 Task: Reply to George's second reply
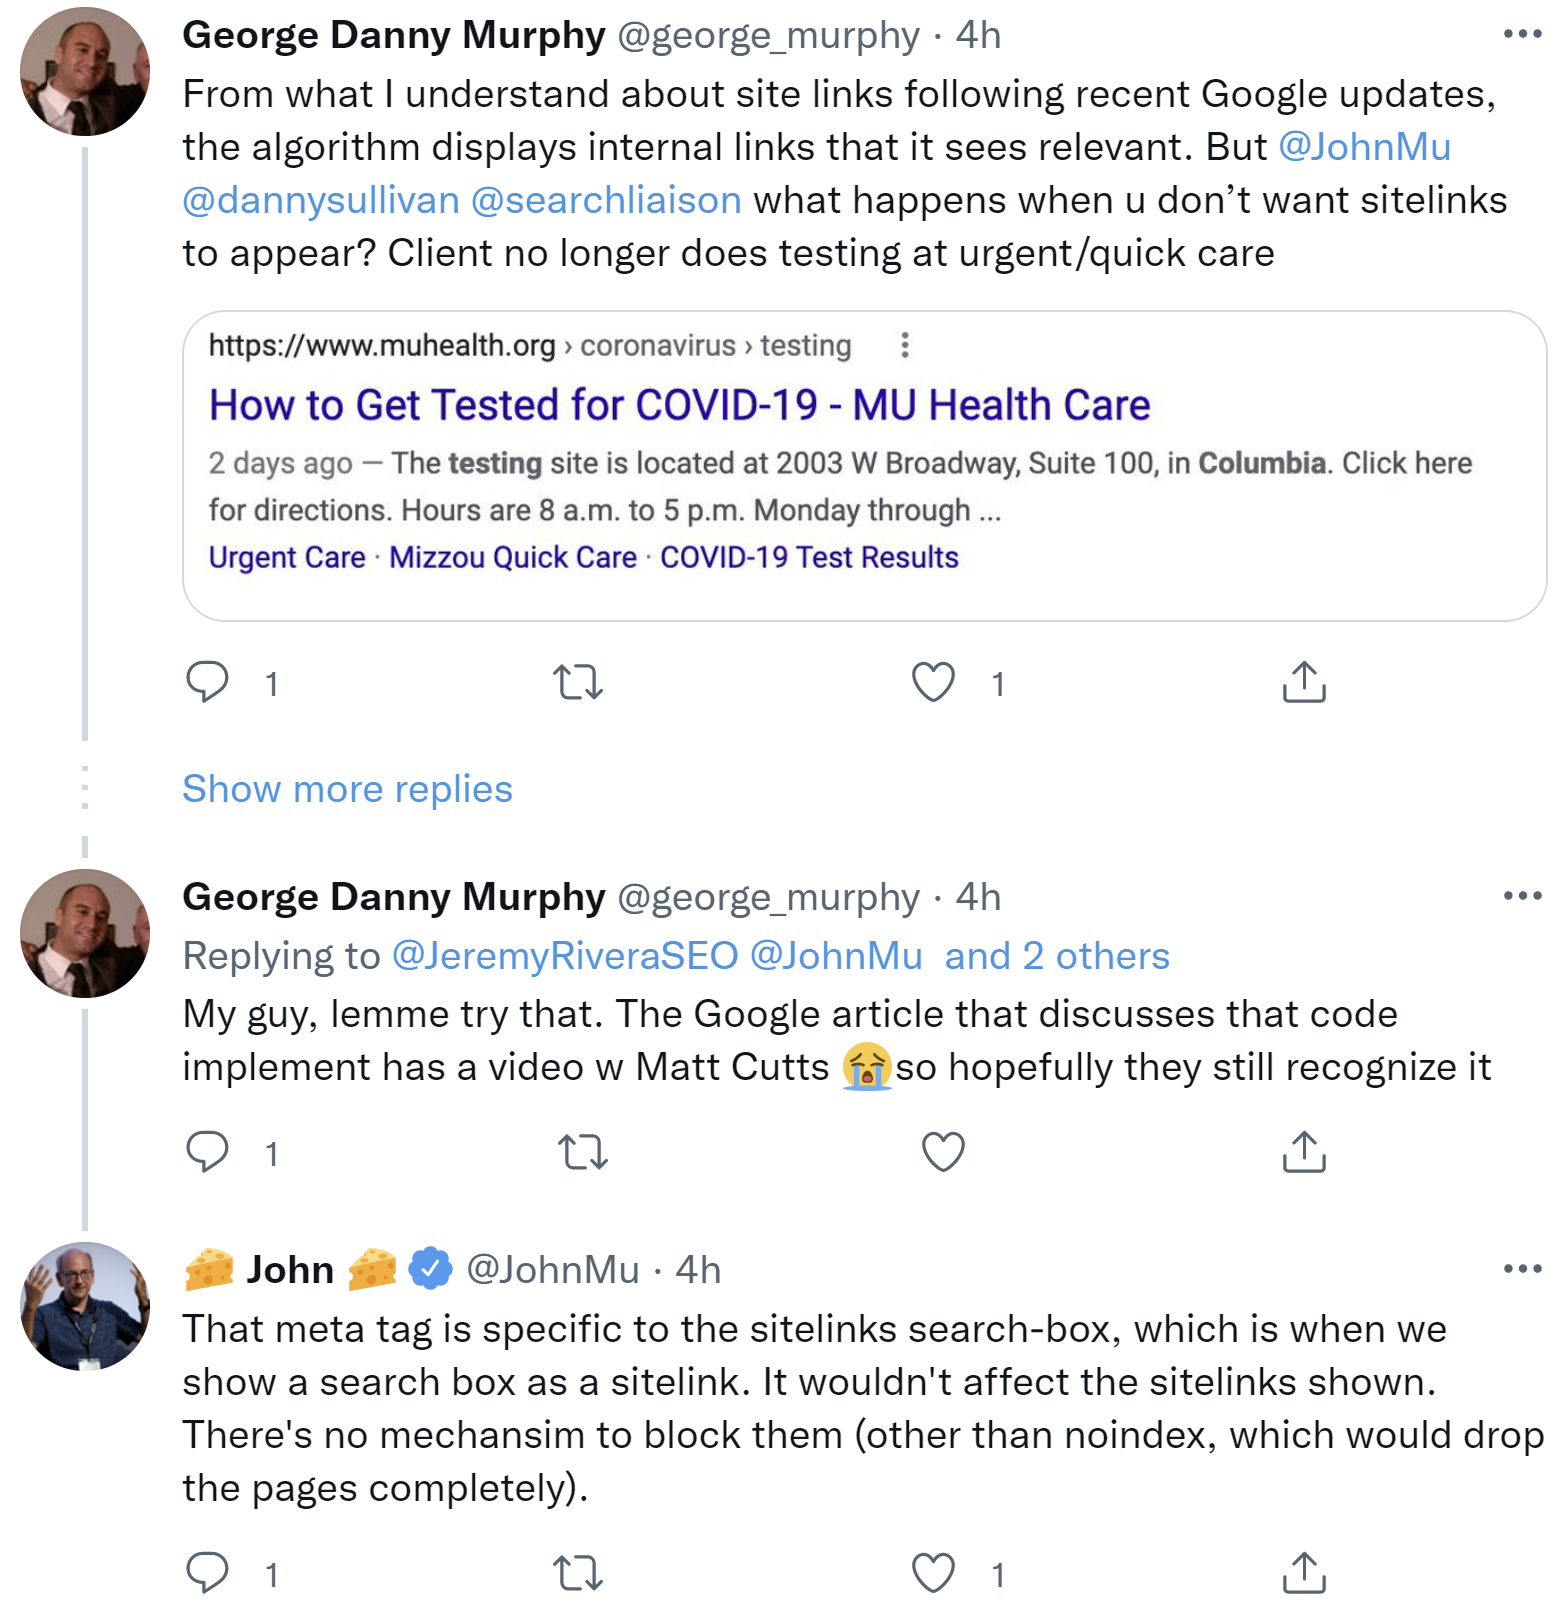click(x=206, y=1153)
